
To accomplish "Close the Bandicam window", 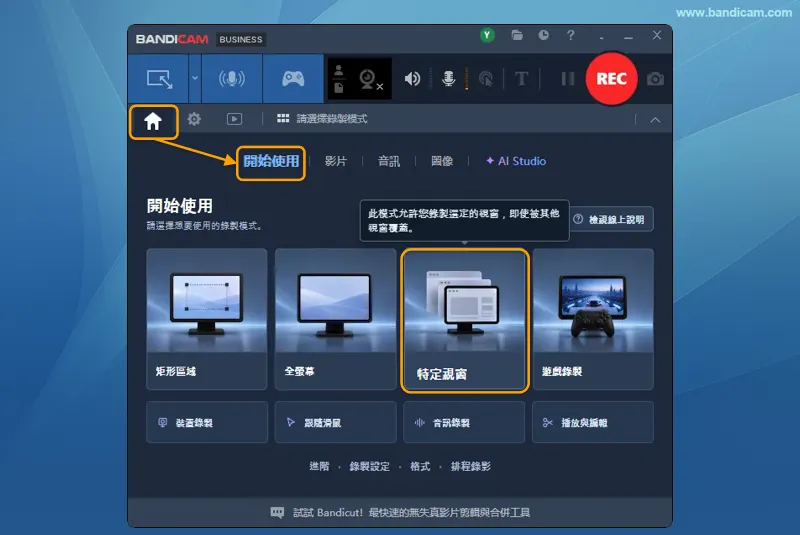I will [x=657, y=35].
